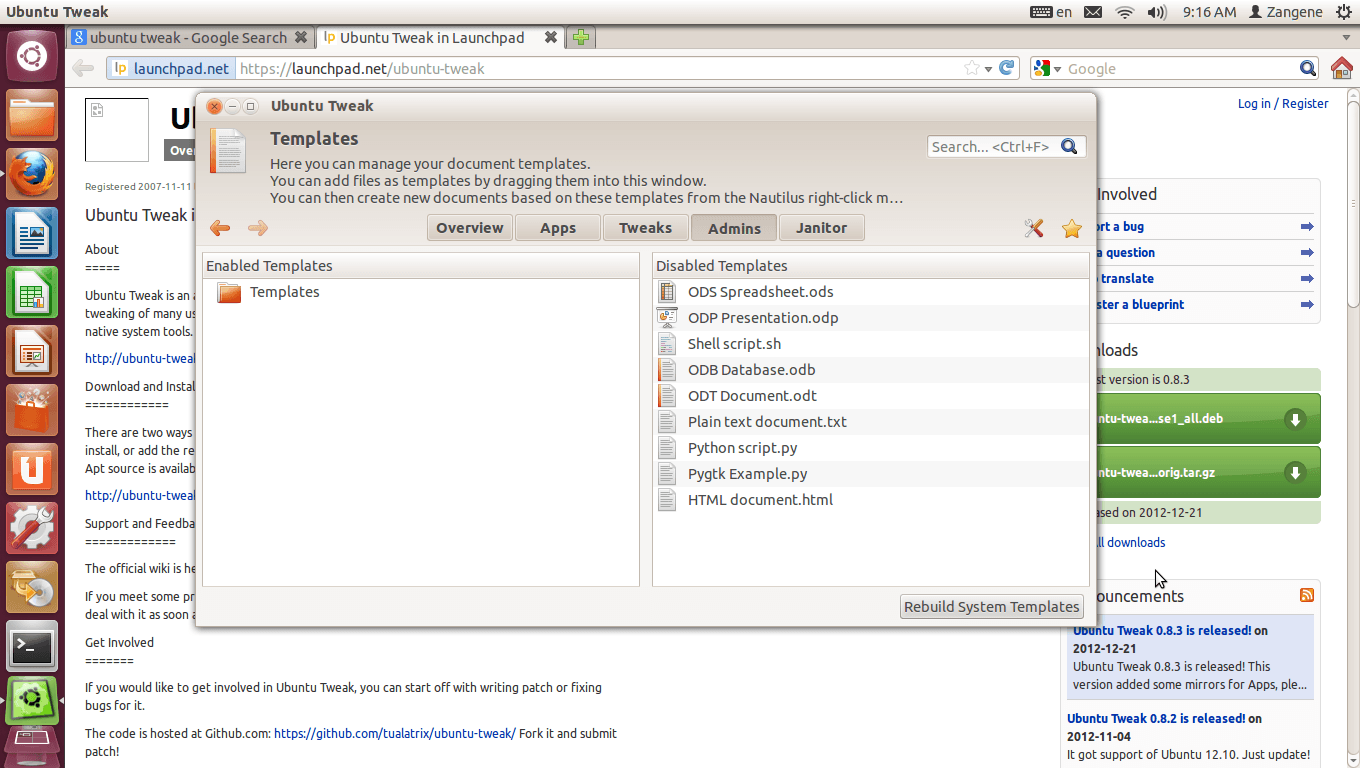Click the search magnifier in Ubuntu Tweak
The width and height of the screenshot is (1360, 768).
[x=1069, y=146]
